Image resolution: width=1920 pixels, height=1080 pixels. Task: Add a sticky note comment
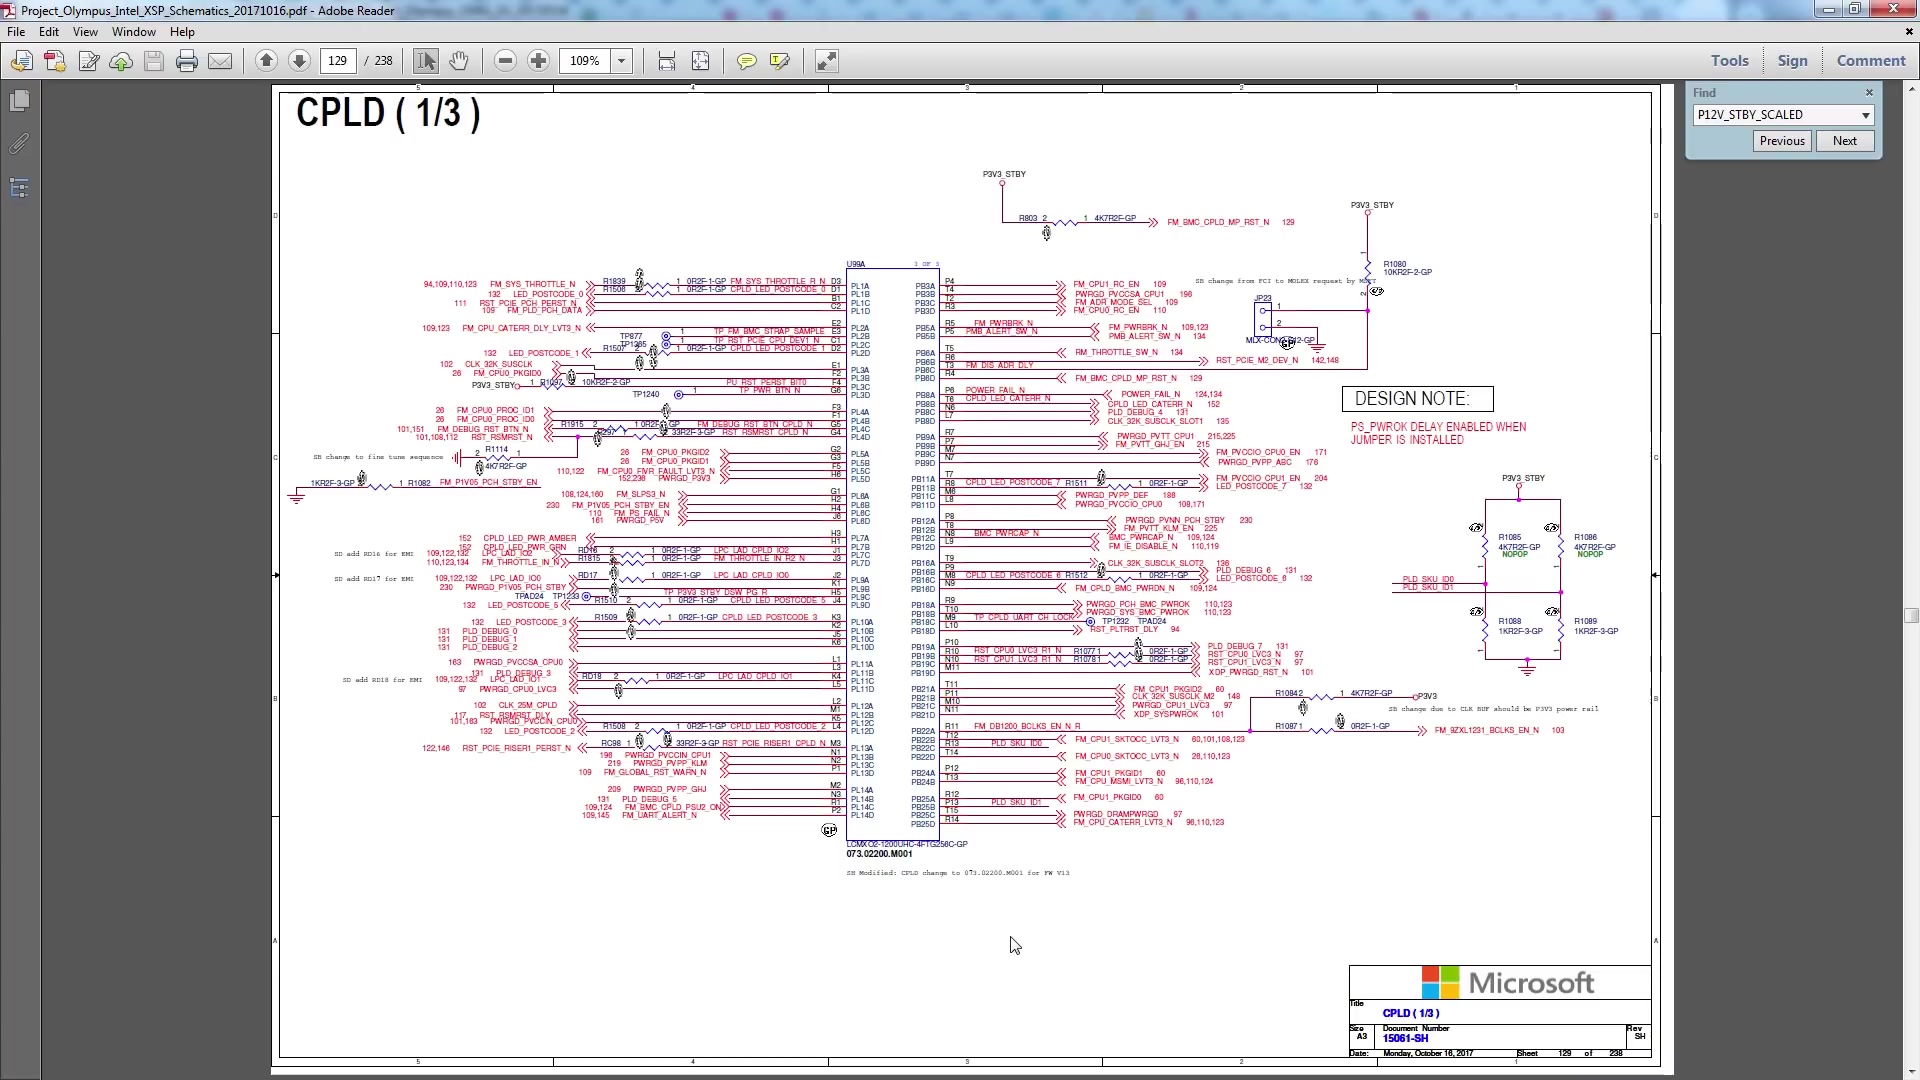click(746, 61)
